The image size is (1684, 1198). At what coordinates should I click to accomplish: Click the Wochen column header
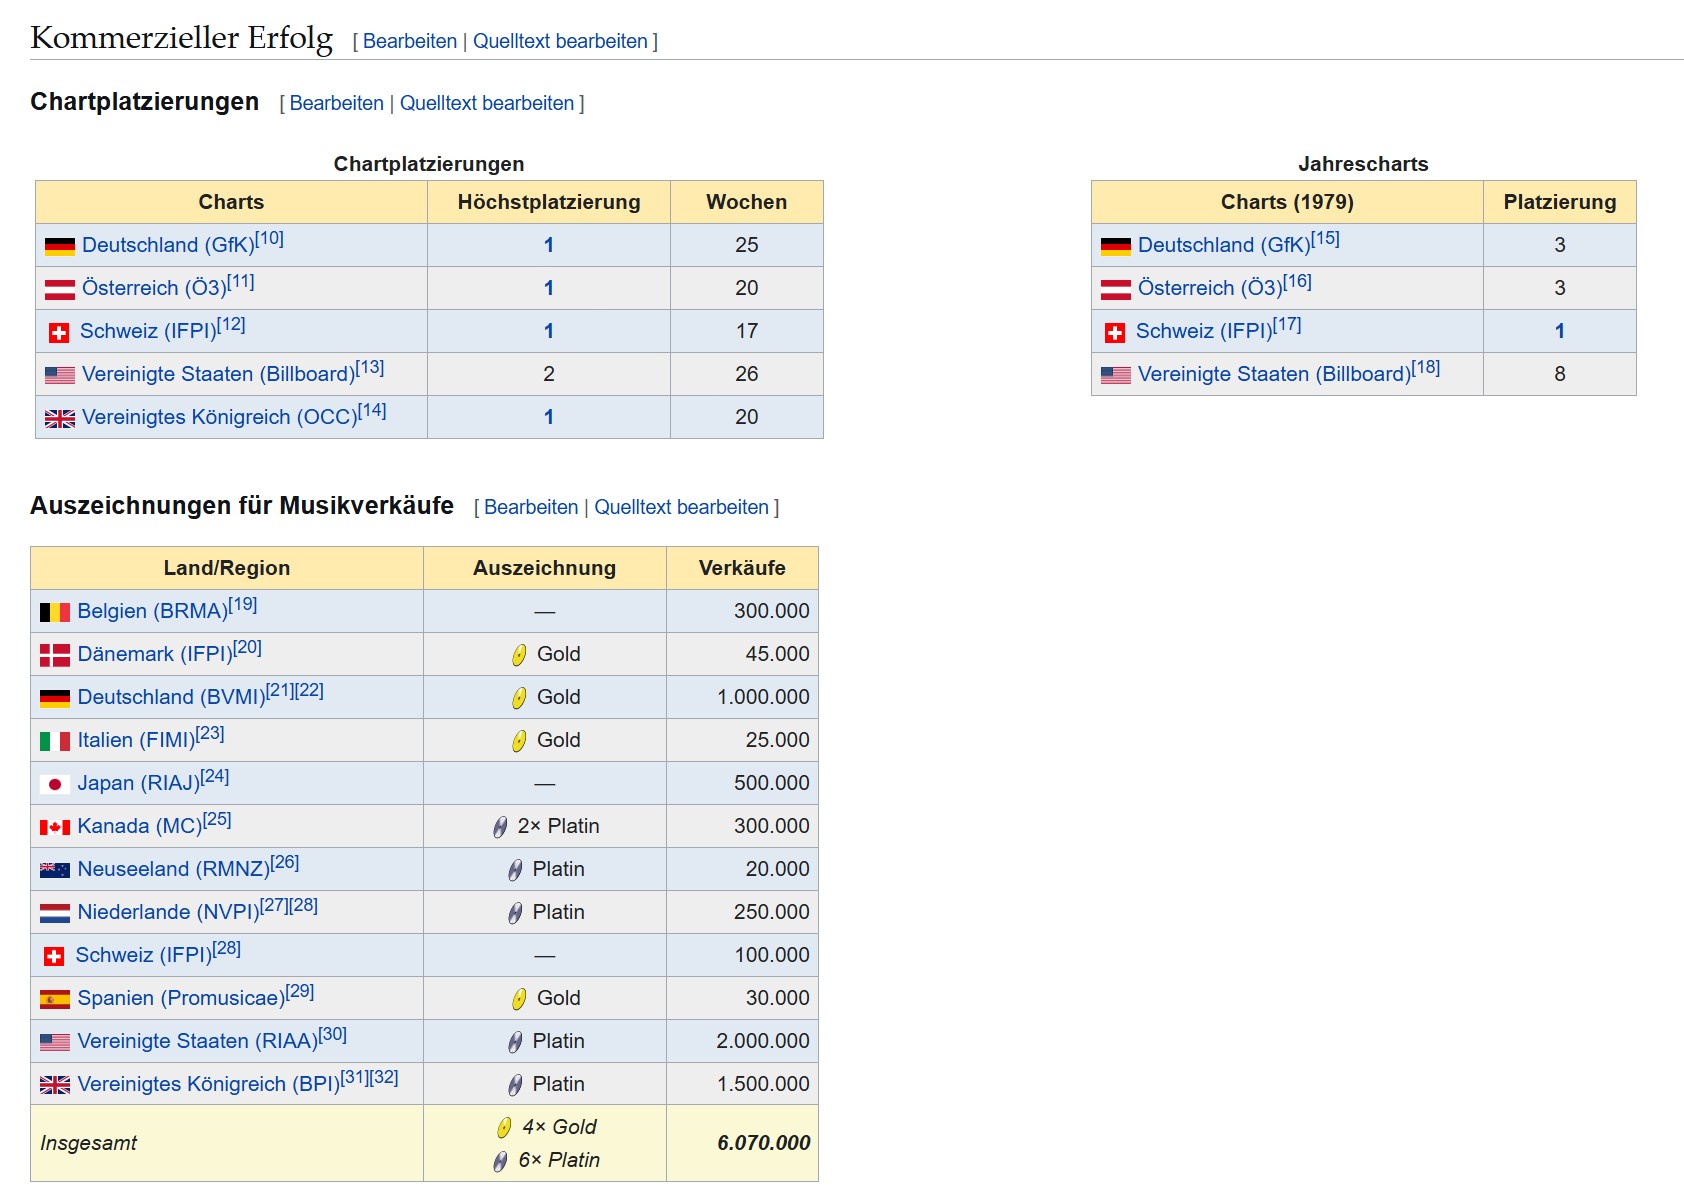[x=747, y=202]
